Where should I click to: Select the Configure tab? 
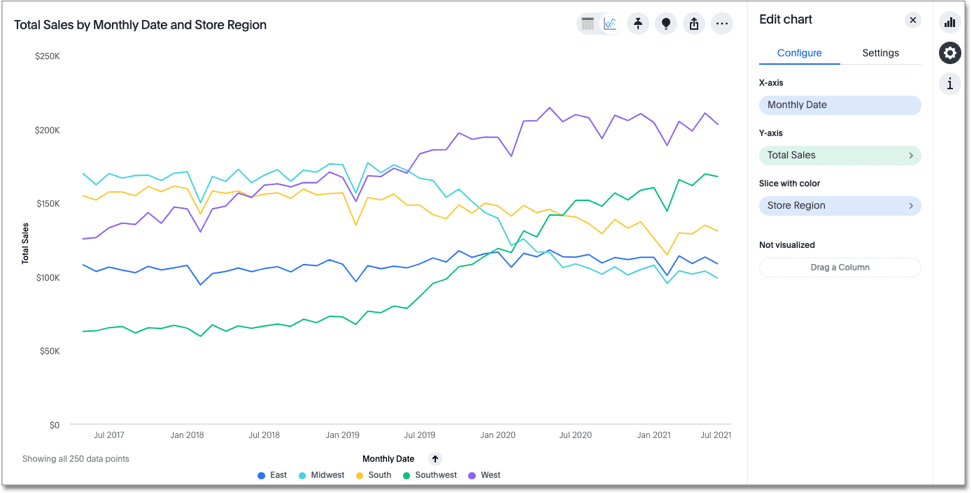(799, 53)
